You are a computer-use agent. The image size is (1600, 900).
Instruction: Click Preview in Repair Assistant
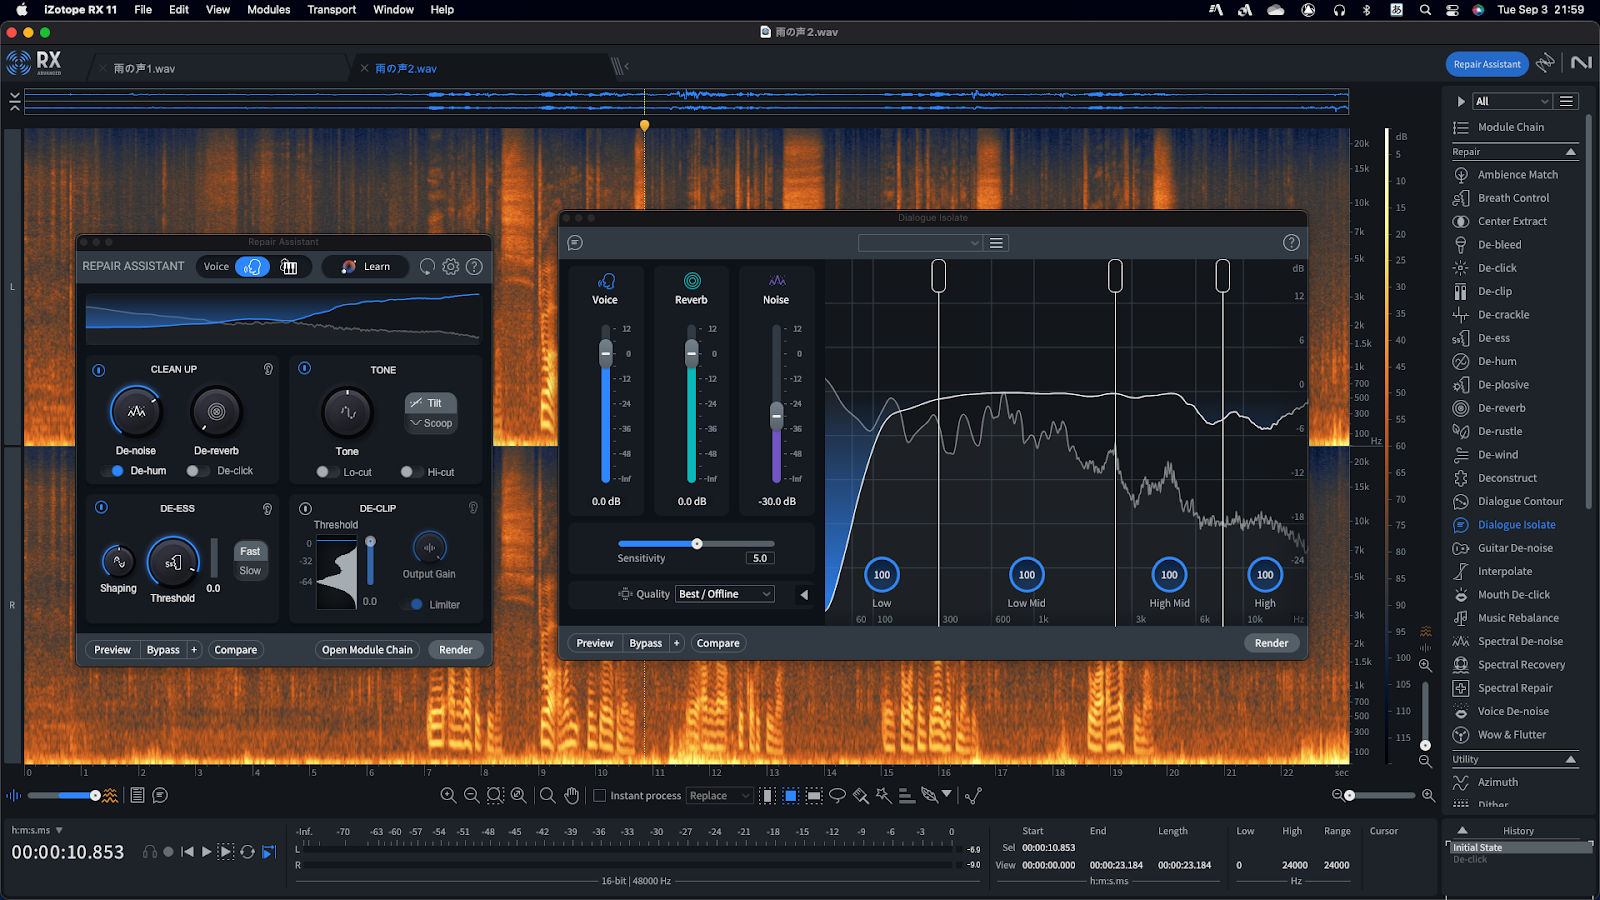[112, 650]
